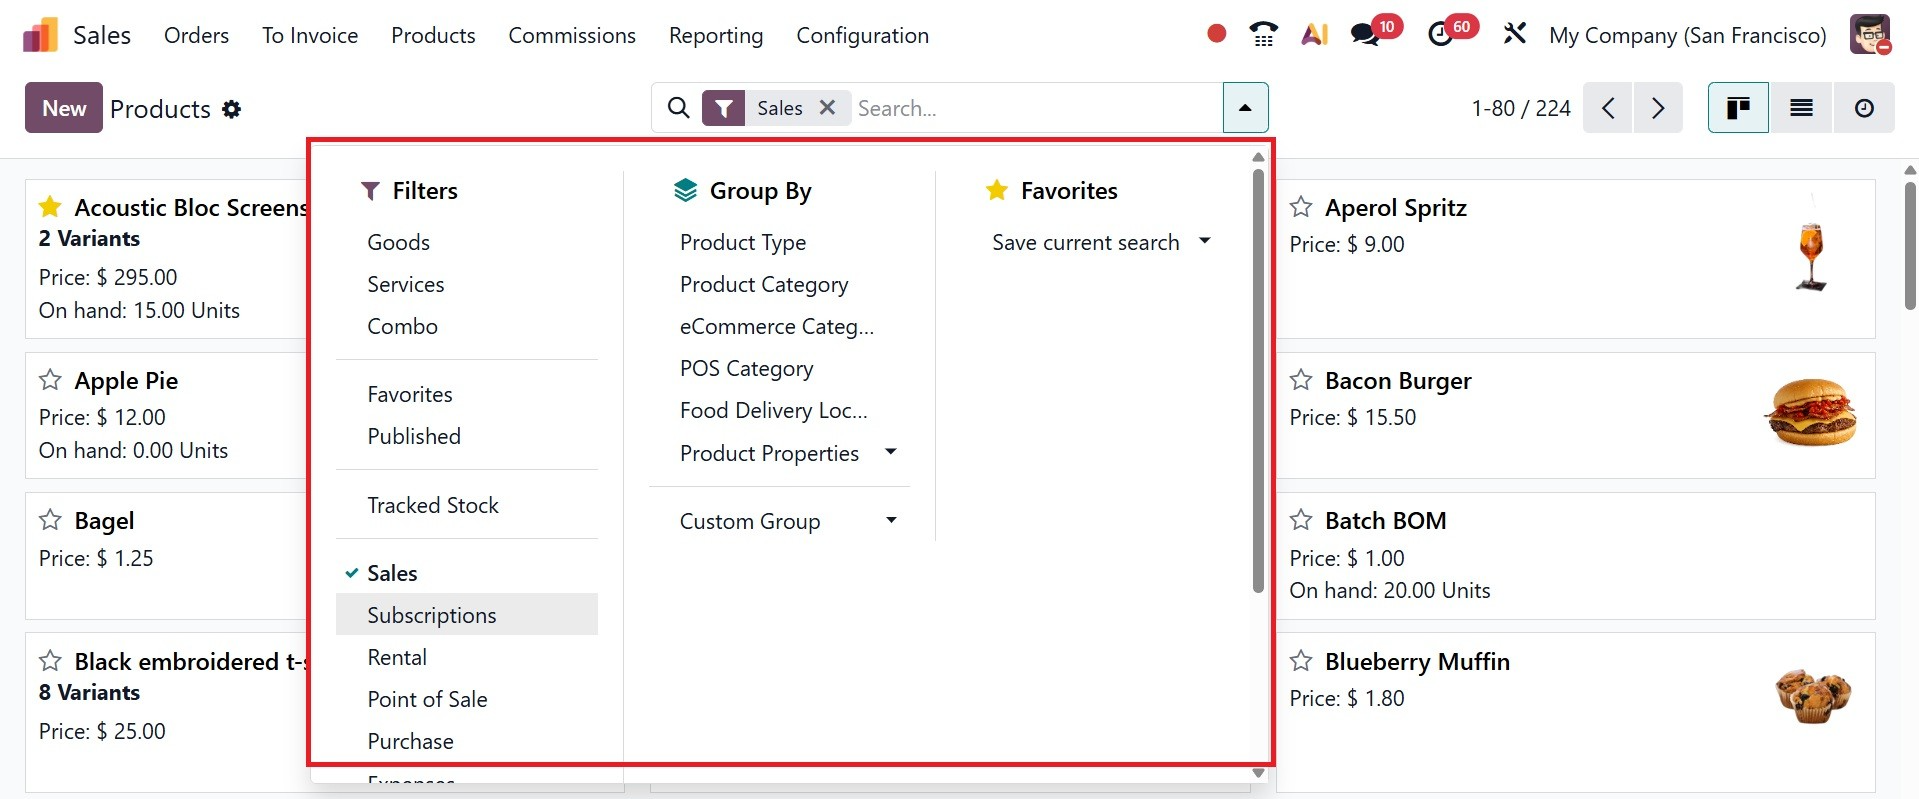Open the Configuration menu
Viewport: 1919px width, 799px height.
pyautogui.click(x=862, y=35)
